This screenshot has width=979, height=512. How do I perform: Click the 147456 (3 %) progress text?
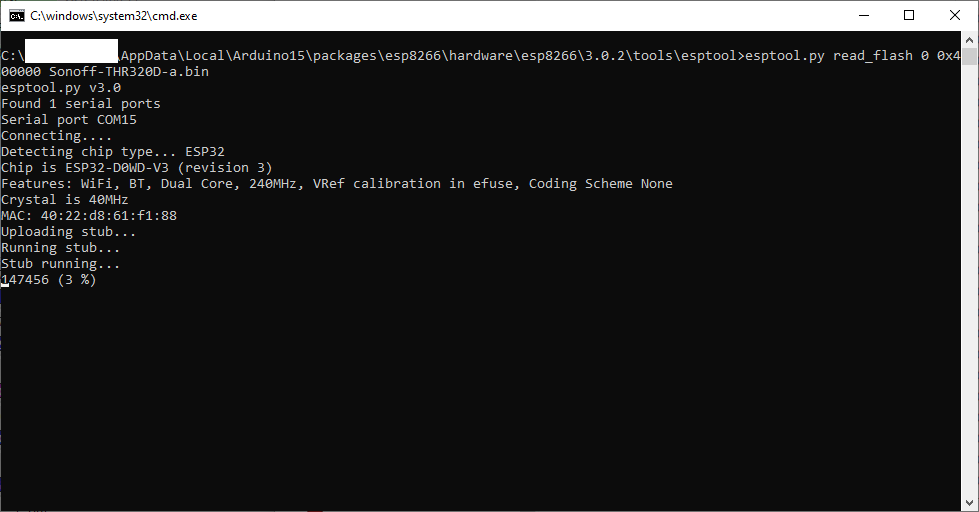click(49, 280)
